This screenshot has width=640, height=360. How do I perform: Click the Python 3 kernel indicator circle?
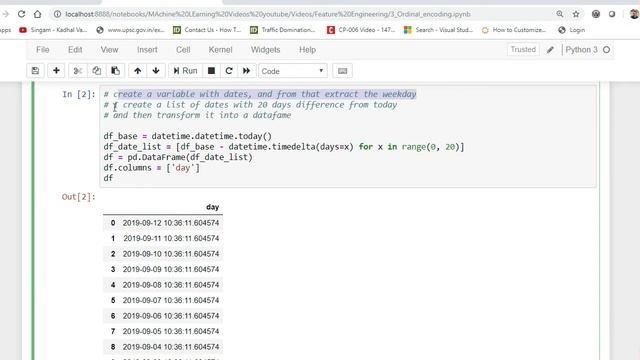coord(607,50)
